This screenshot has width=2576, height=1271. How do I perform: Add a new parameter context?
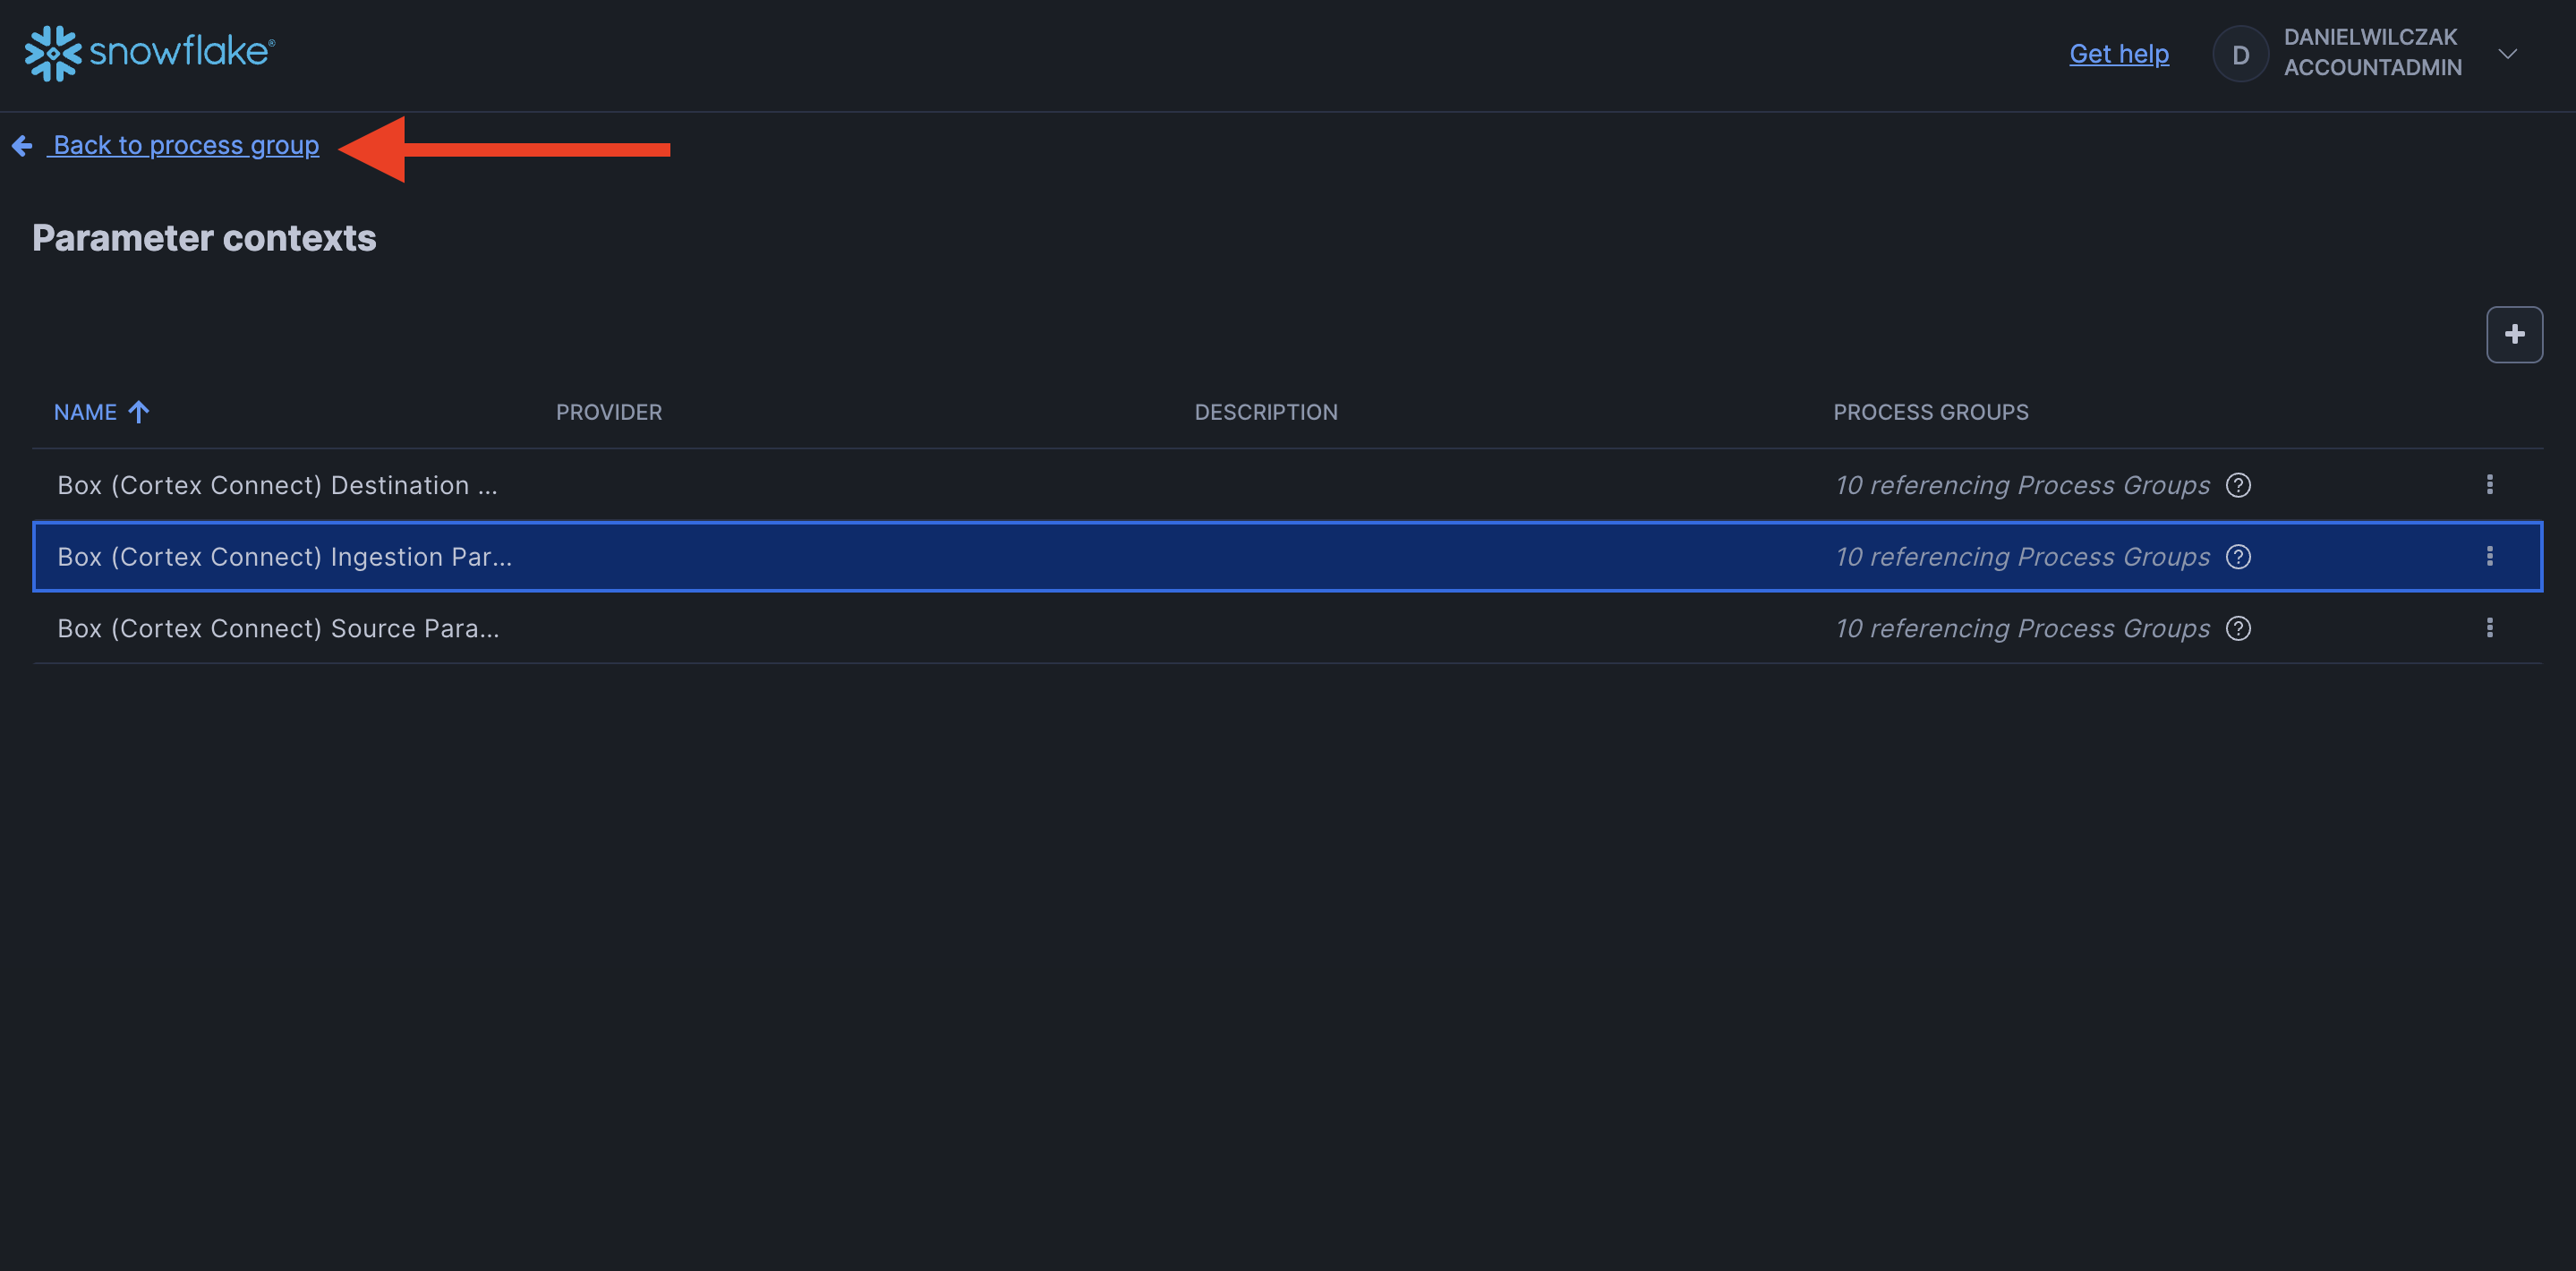(2513, 335)
